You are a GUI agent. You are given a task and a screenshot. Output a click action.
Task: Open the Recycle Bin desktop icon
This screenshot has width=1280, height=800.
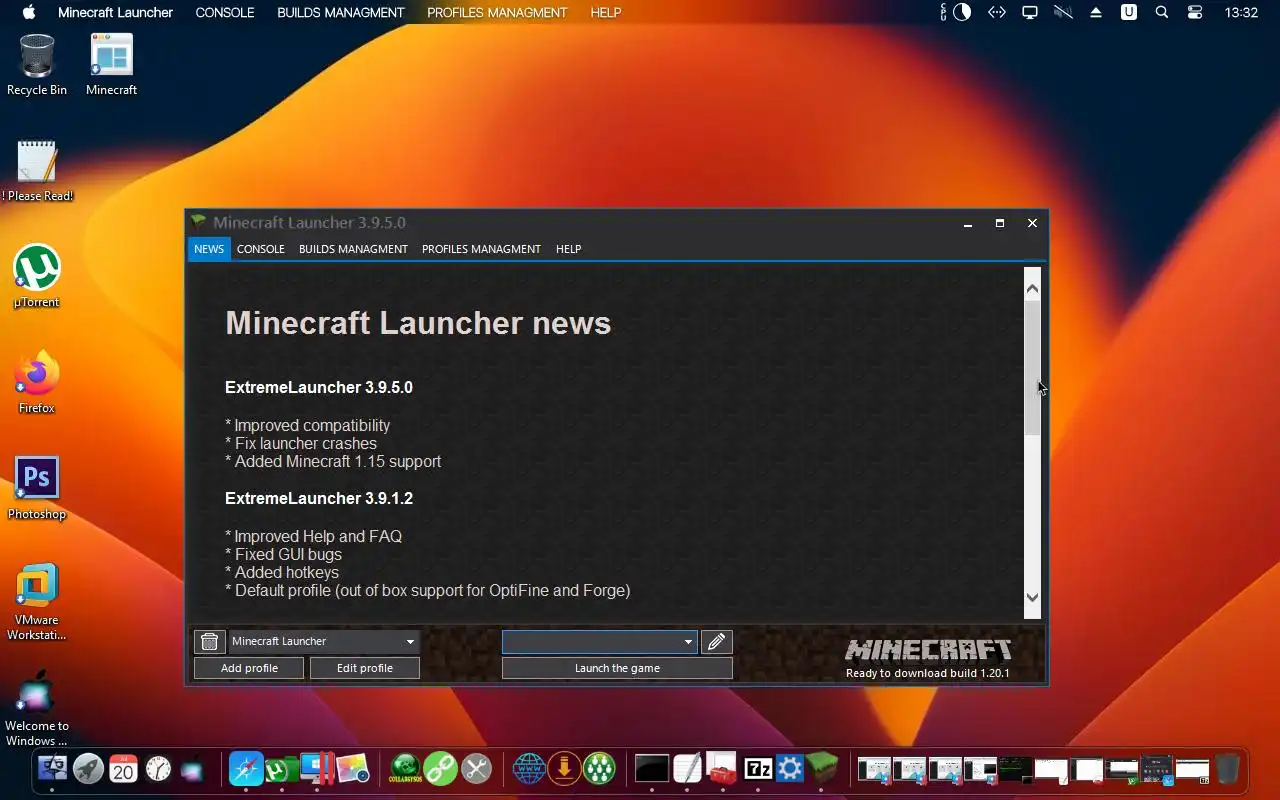37,66
